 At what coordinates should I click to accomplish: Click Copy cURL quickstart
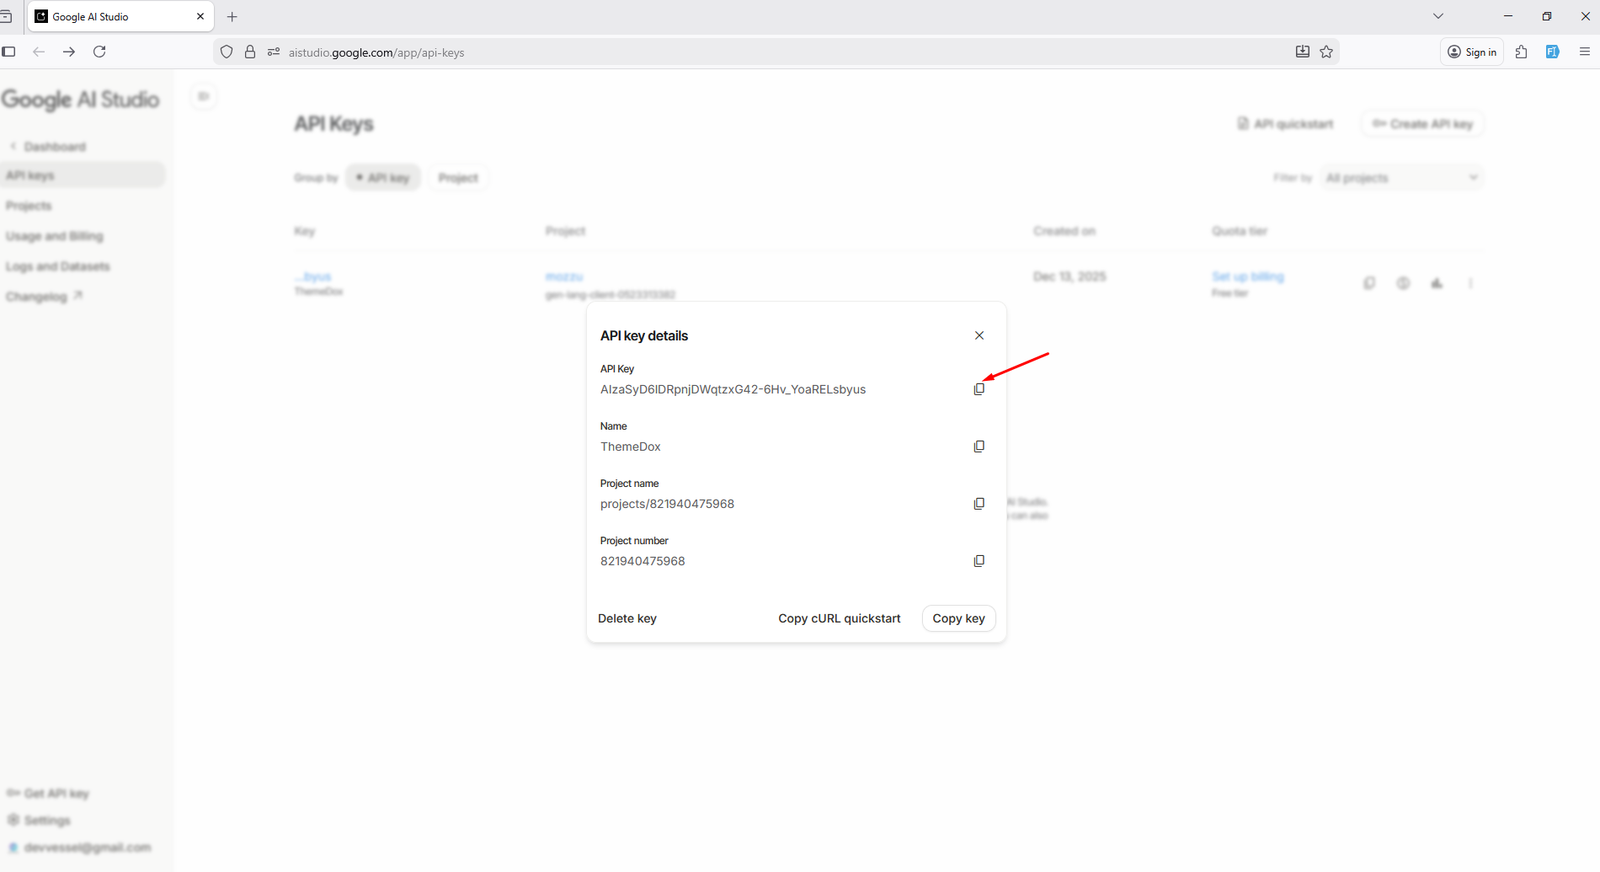tap(839, 618)
